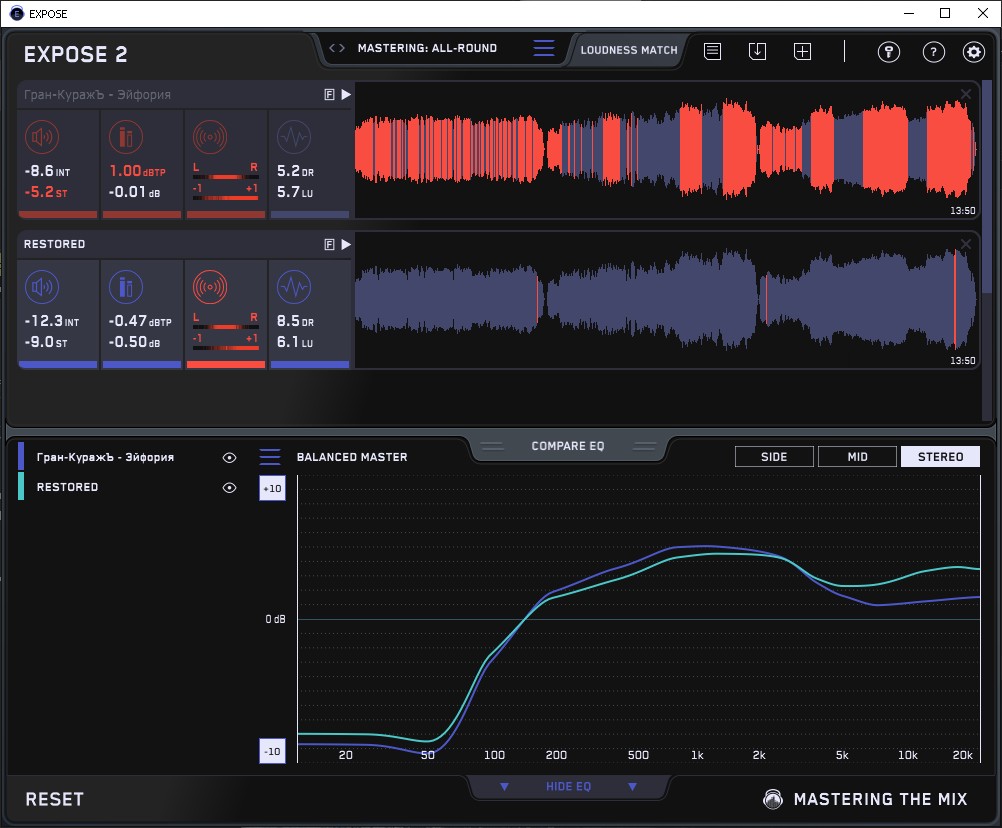This screenshot has height=828, width=1002.
Task: Open the Balanced Master EQ reference menu
Action: (x=270, y=457)
